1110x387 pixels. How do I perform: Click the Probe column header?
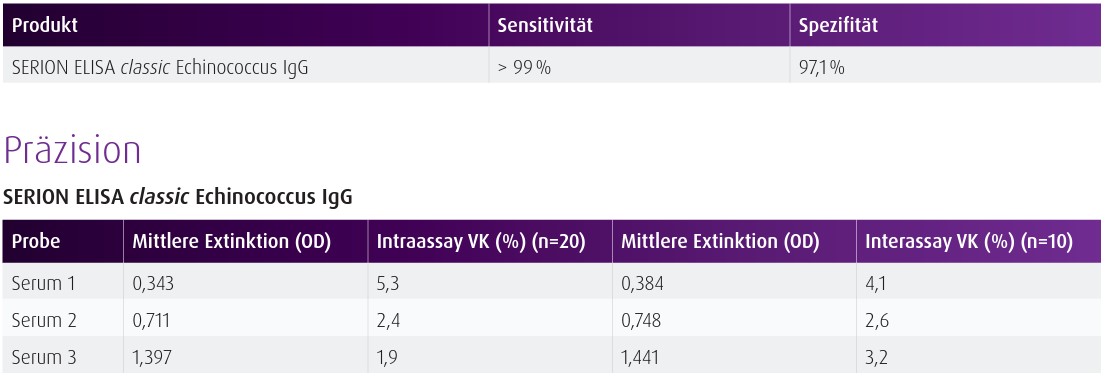click(x=36, y=242)
